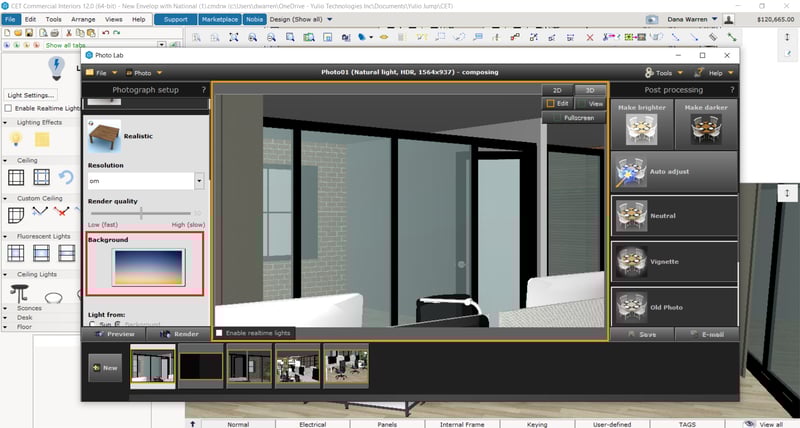Open the Edit menu
This screenshot has width=800, height=428.
tap(31, 19)
